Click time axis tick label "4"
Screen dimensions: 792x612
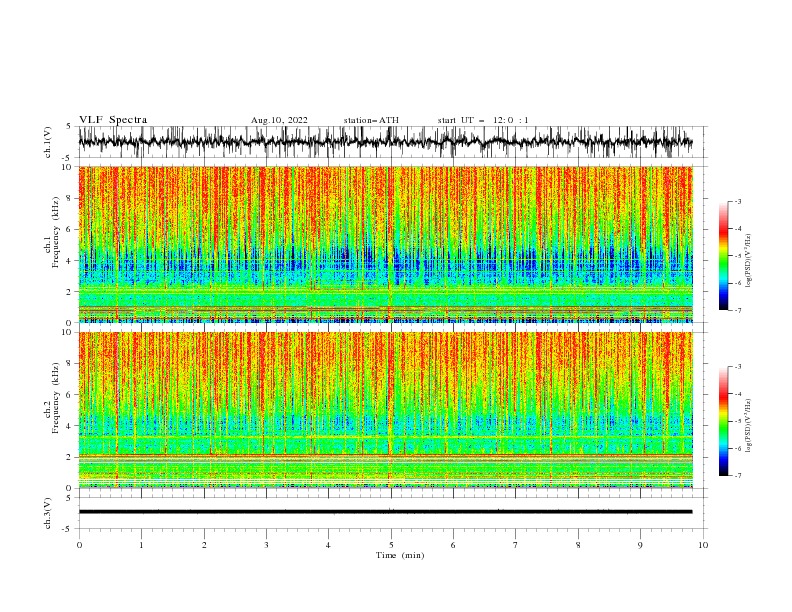(328, 545)
